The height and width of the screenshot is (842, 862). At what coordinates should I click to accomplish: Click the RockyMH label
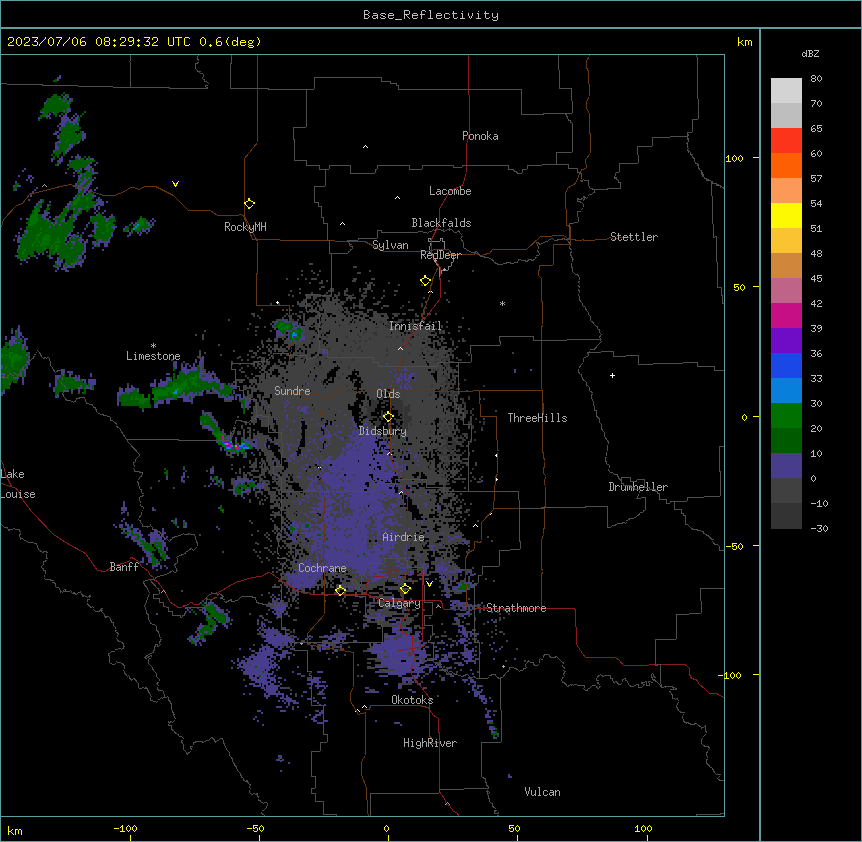(x=245, y=227)
